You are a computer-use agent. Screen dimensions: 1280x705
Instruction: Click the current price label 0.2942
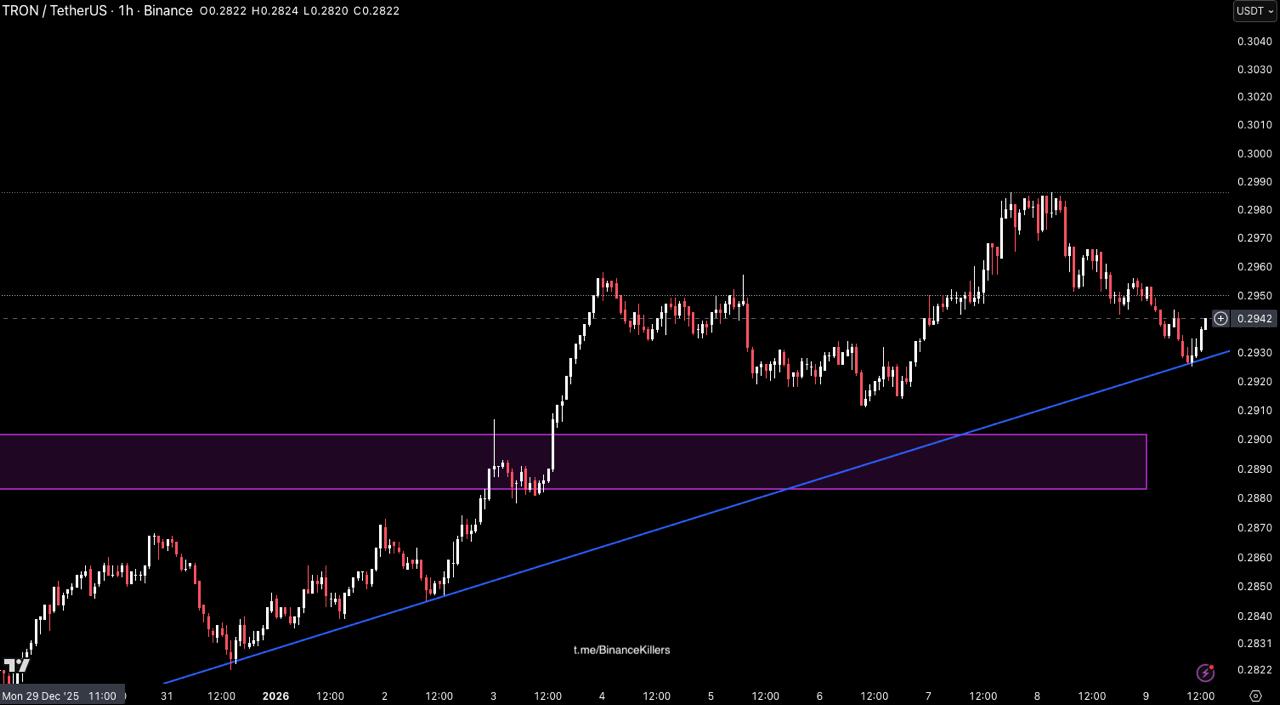1255,319
